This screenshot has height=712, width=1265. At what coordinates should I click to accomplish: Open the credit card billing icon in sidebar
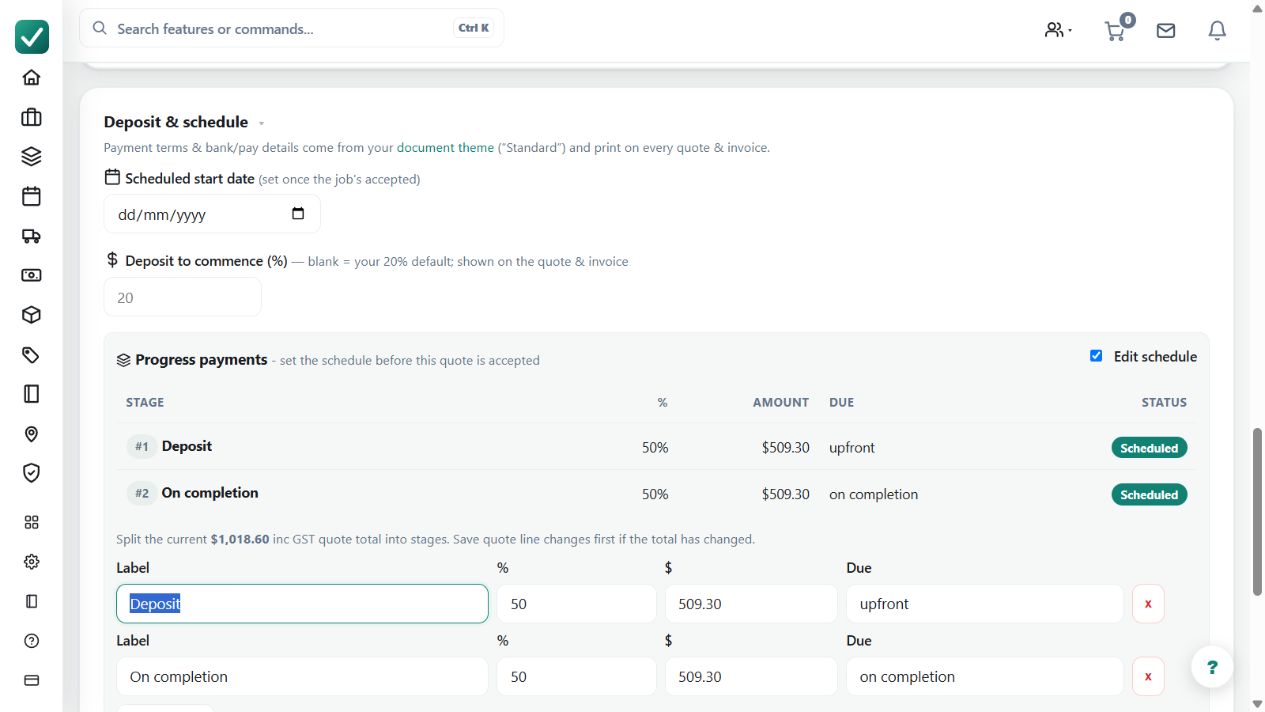(x=31, y=680)
